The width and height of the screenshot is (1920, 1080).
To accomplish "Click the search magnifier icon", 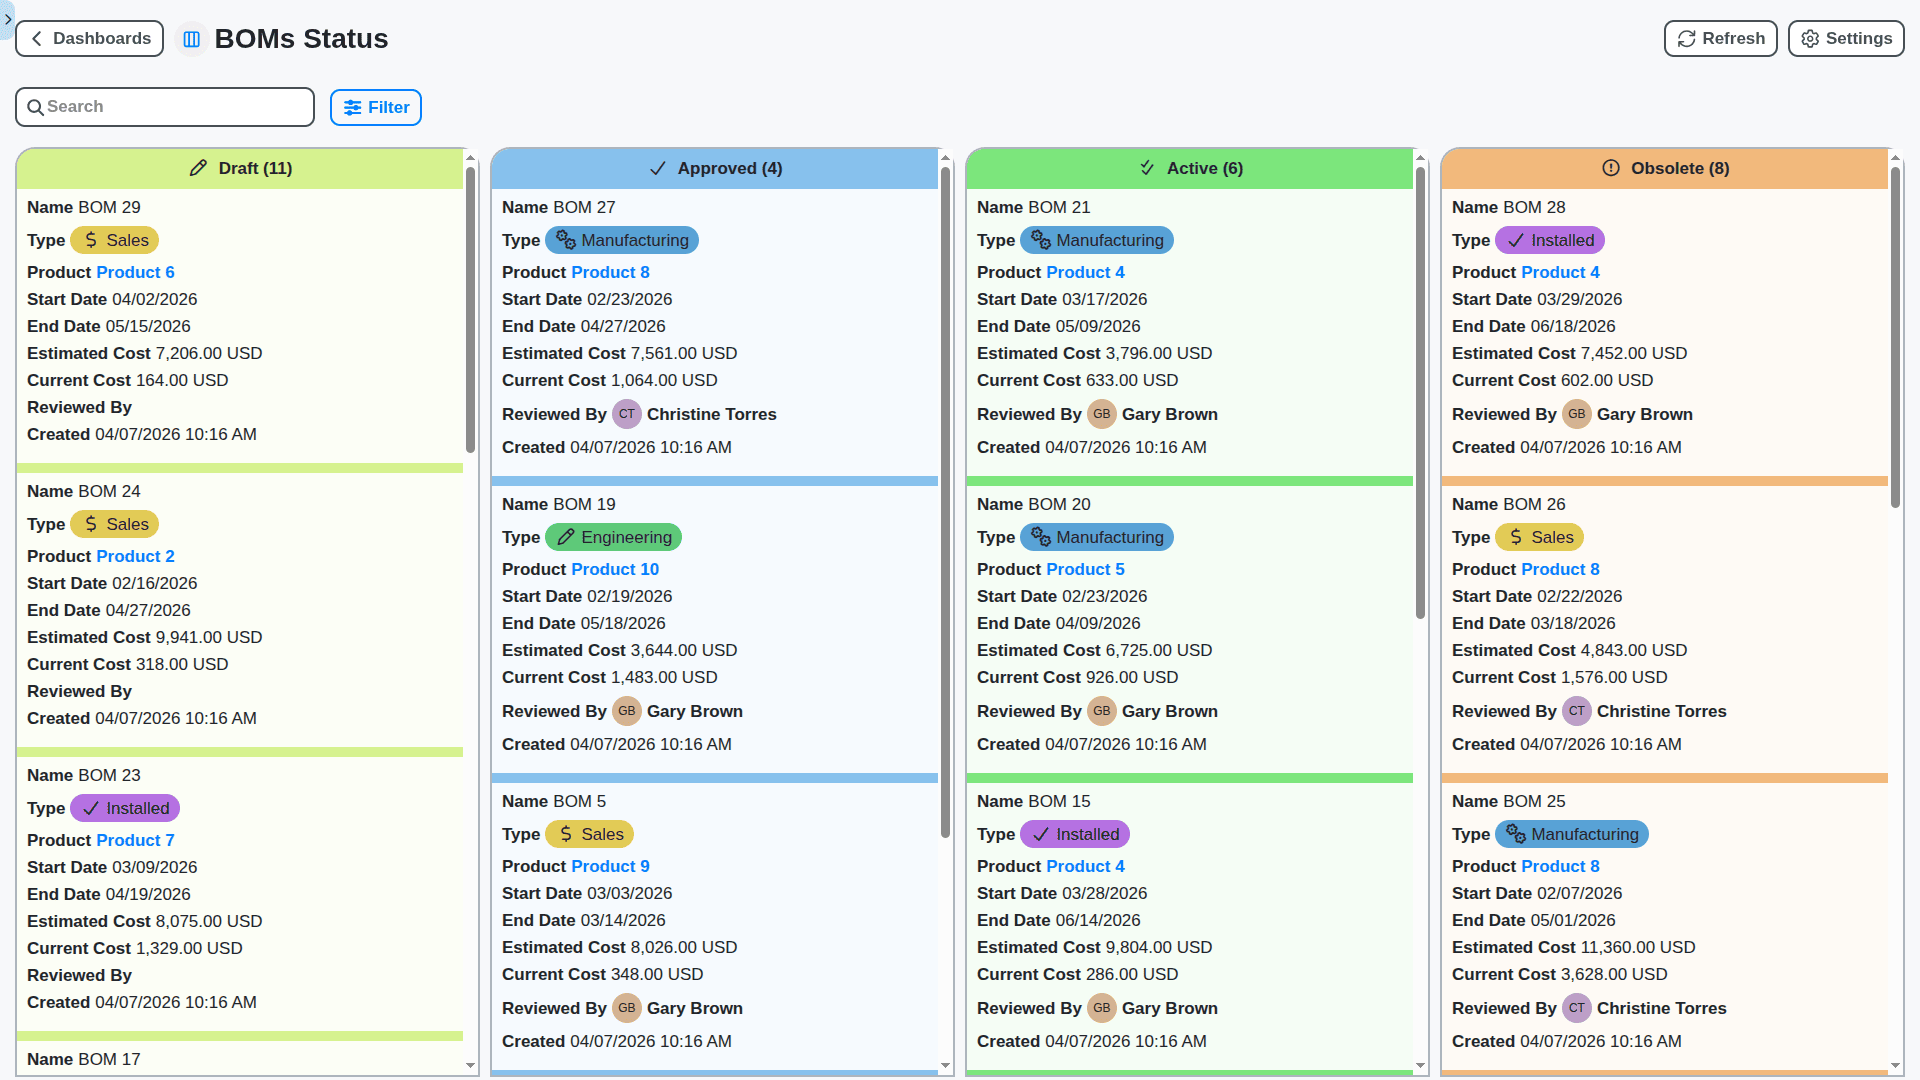I will pos(36,106).
